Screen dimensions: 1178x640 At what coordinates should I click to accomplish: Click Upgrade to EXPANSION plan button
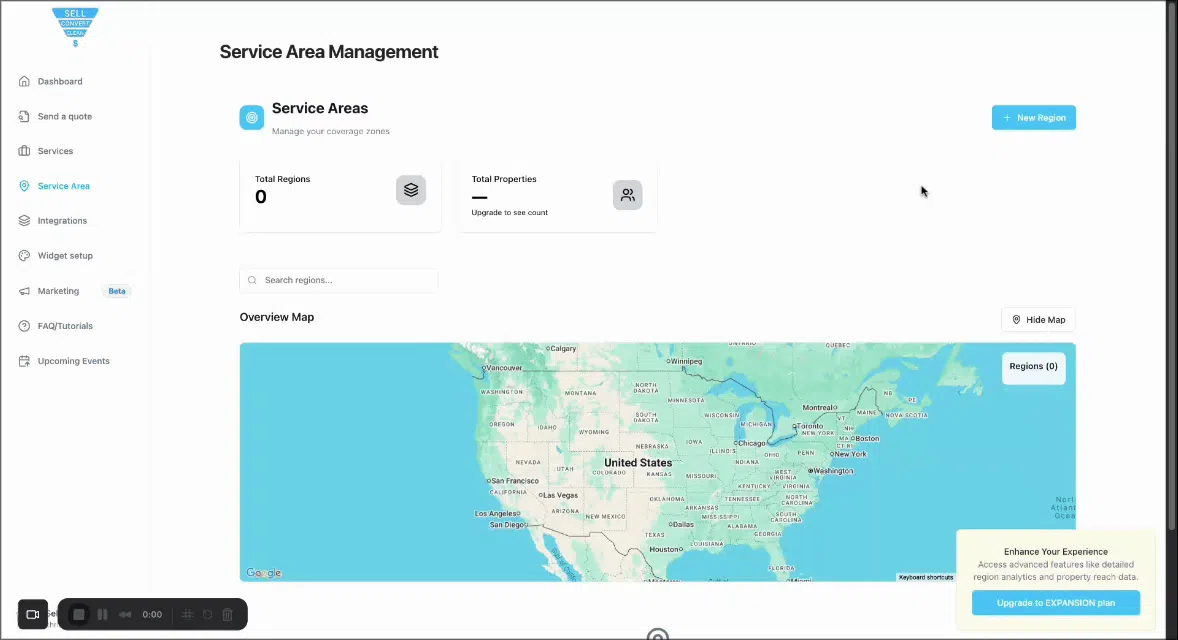coord(1056,602)
